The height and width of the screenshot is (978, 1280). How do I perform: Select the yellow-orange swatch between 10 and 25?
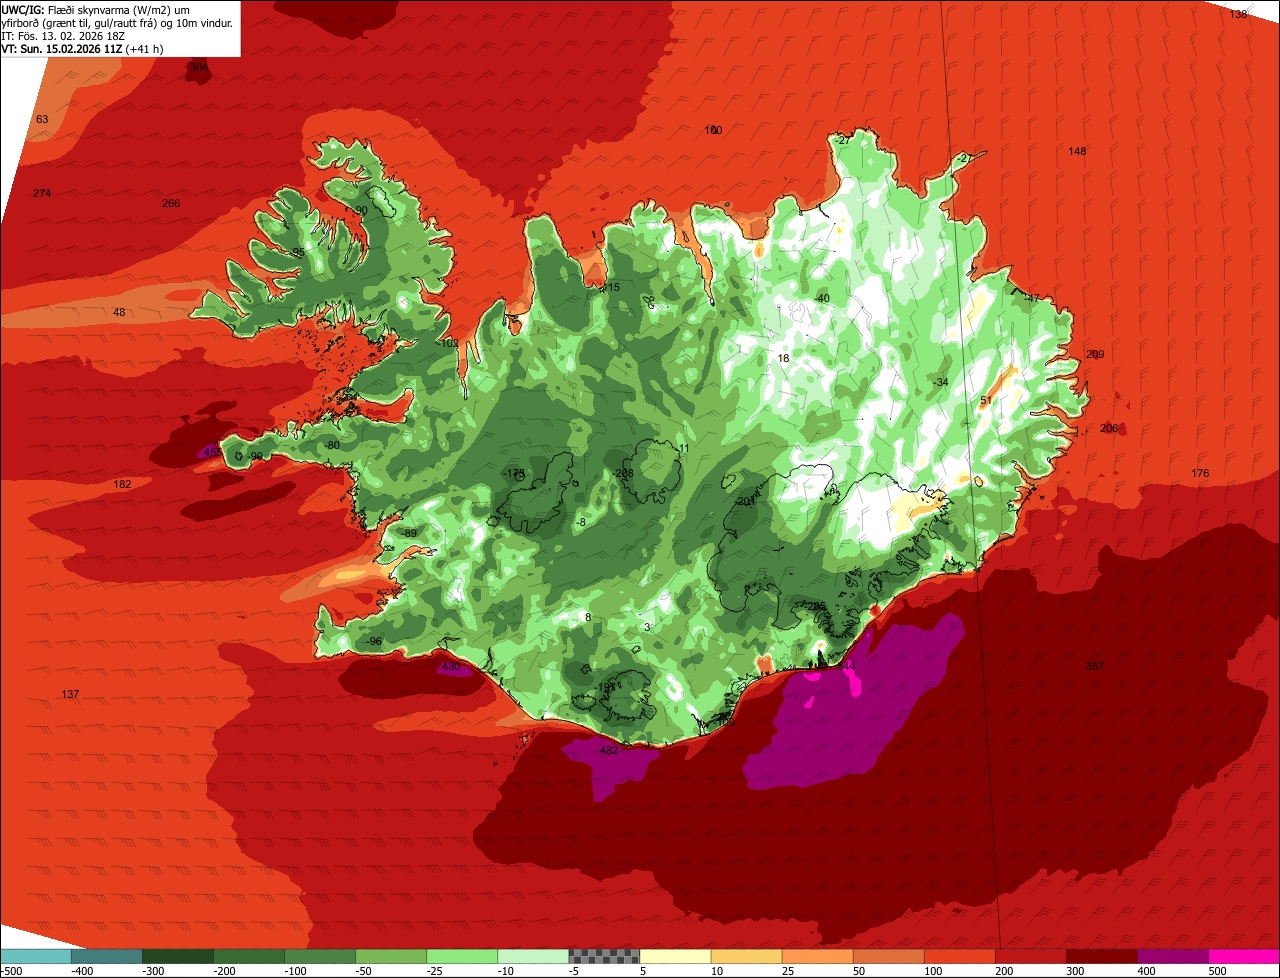746,956
